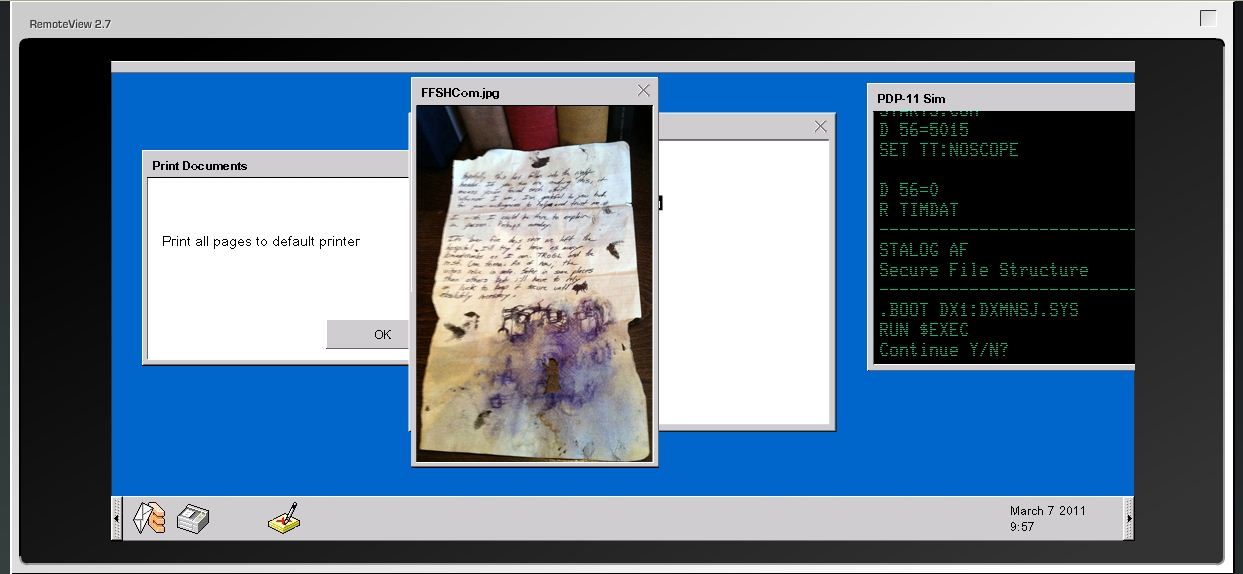Close the FFSHCom.jpg image window

pos(643,91)
